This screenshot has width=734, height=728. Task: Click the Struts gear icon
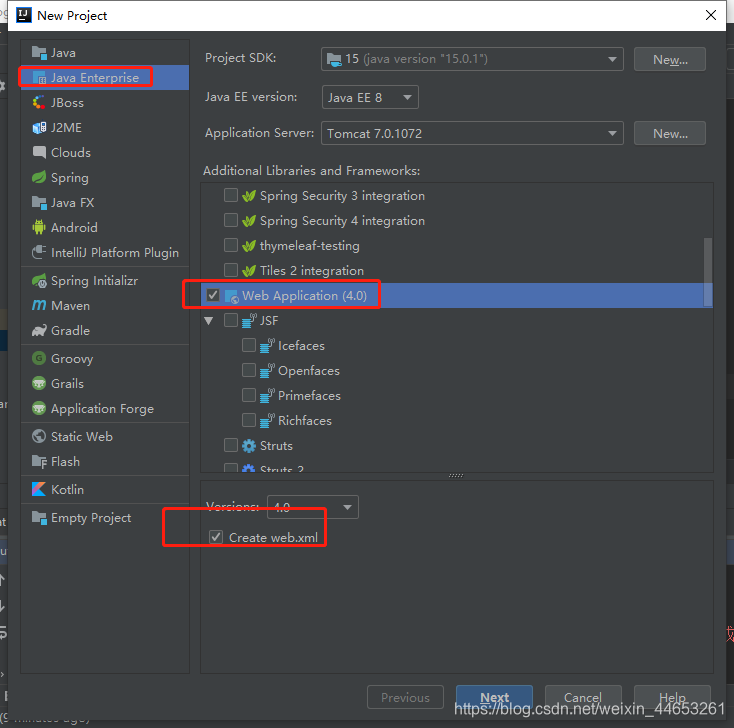pyautogui.click(x=249, y=446)
